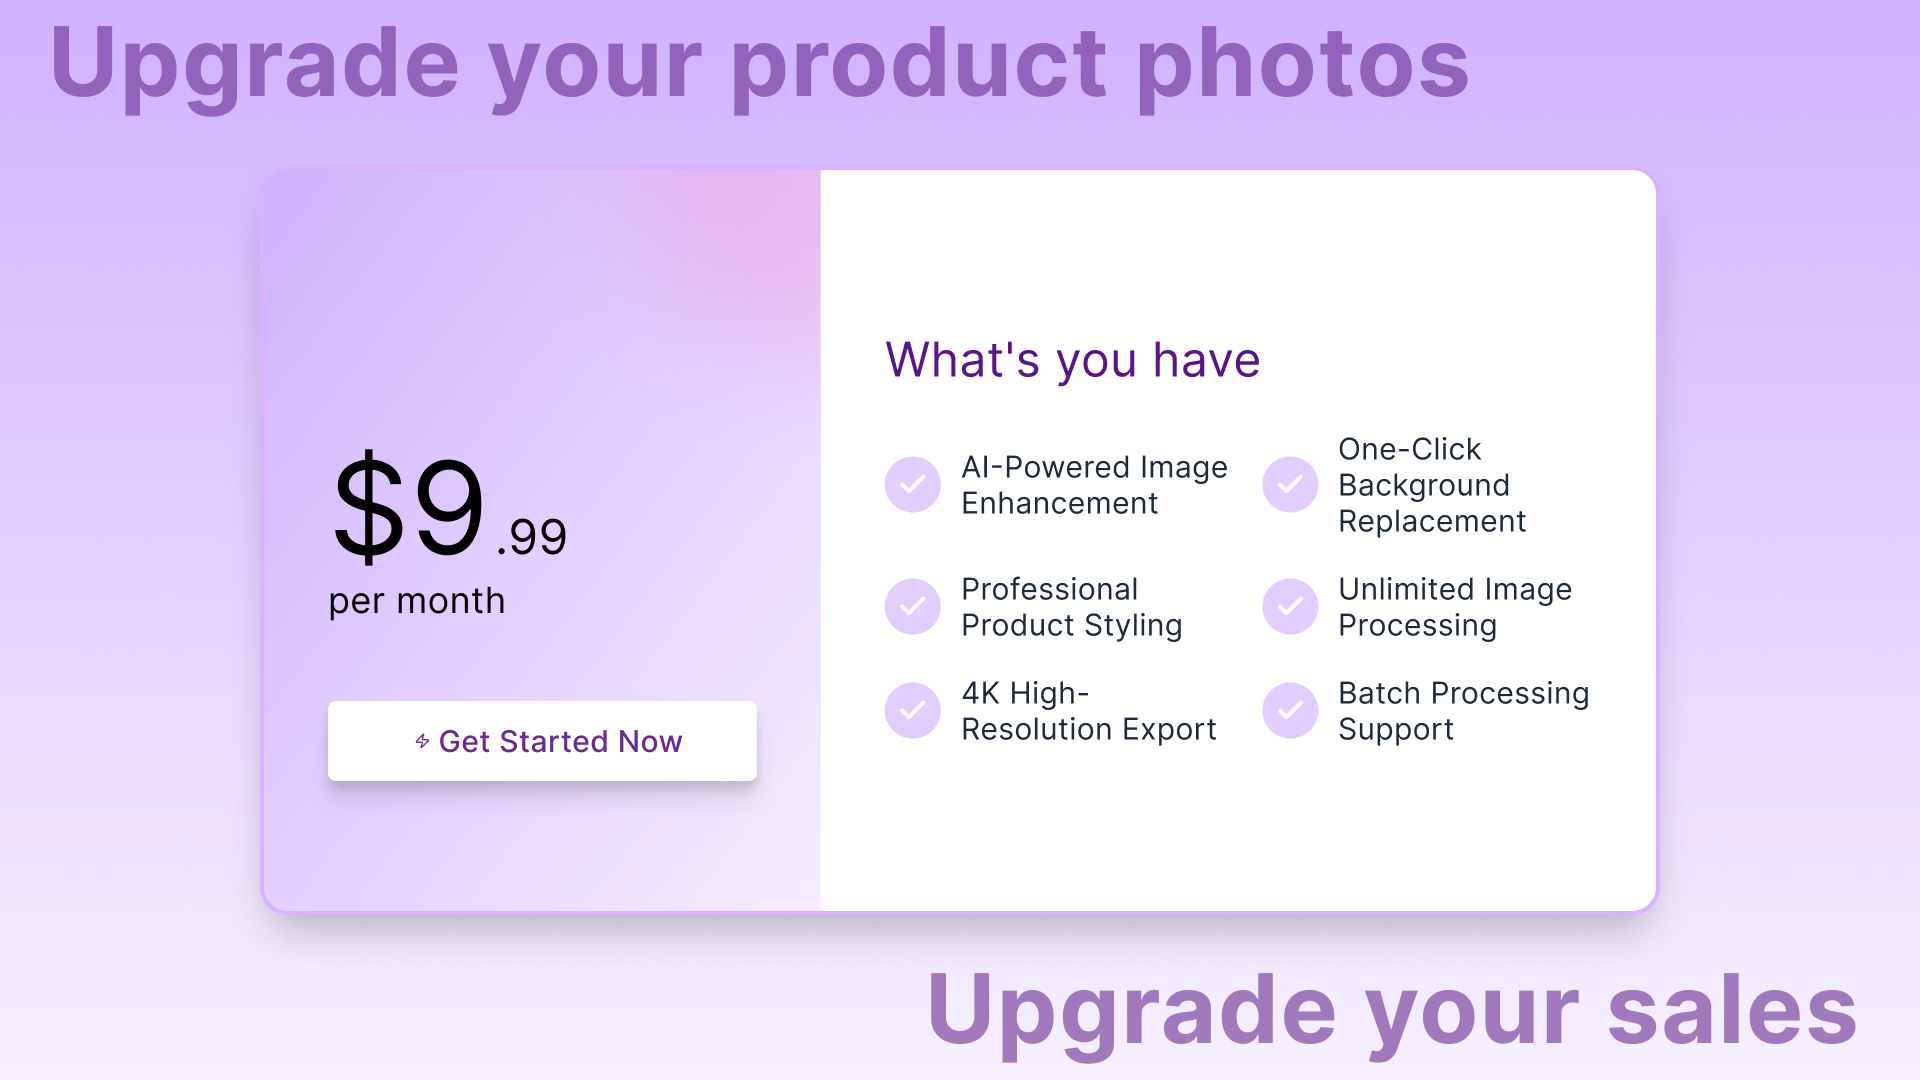Click the "Upgrade your product photos" headline
The image size is (1920, 1080).
759,64
